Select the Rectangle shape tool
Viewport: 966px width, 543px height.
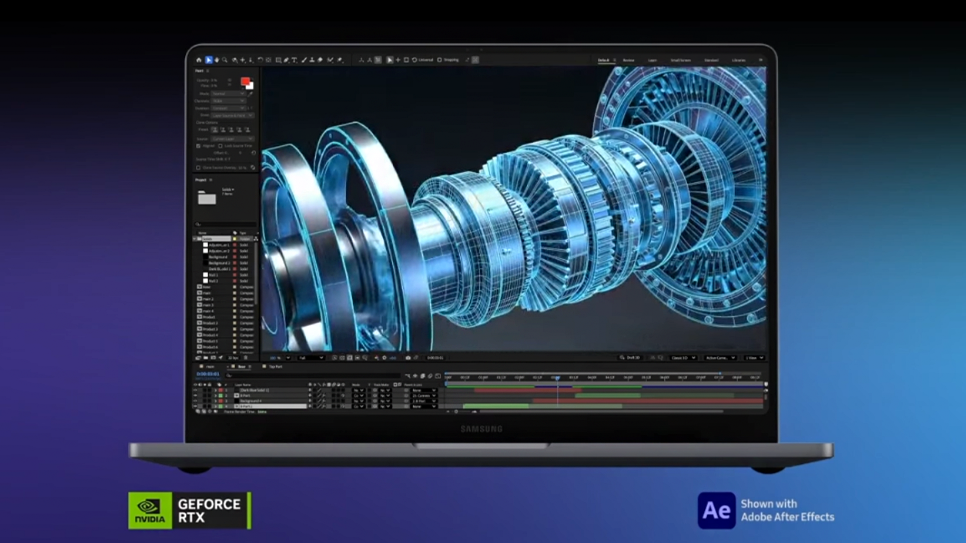pos(278,60)
